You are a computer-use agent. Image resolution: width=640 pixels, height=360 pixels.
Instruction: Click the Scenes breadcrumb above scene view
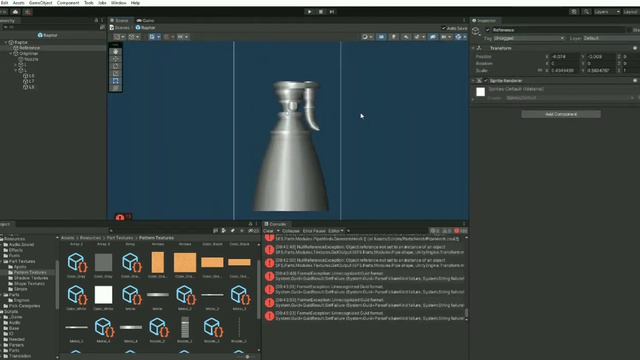click(x=120, y=28)
